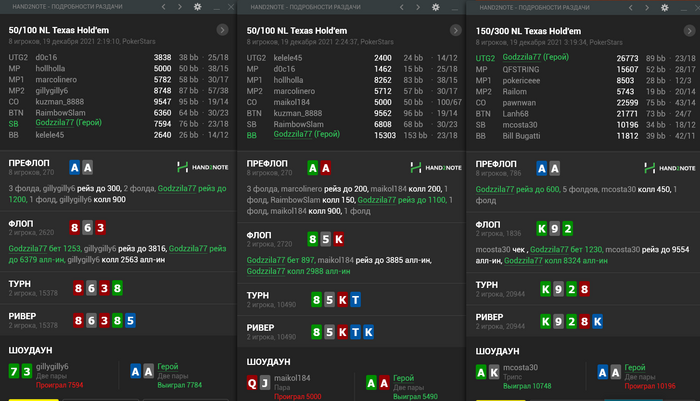The width and height of the screenshot is (700, 401).
Task: Click blue T turn card in middle window
Action: pos(355,300)
